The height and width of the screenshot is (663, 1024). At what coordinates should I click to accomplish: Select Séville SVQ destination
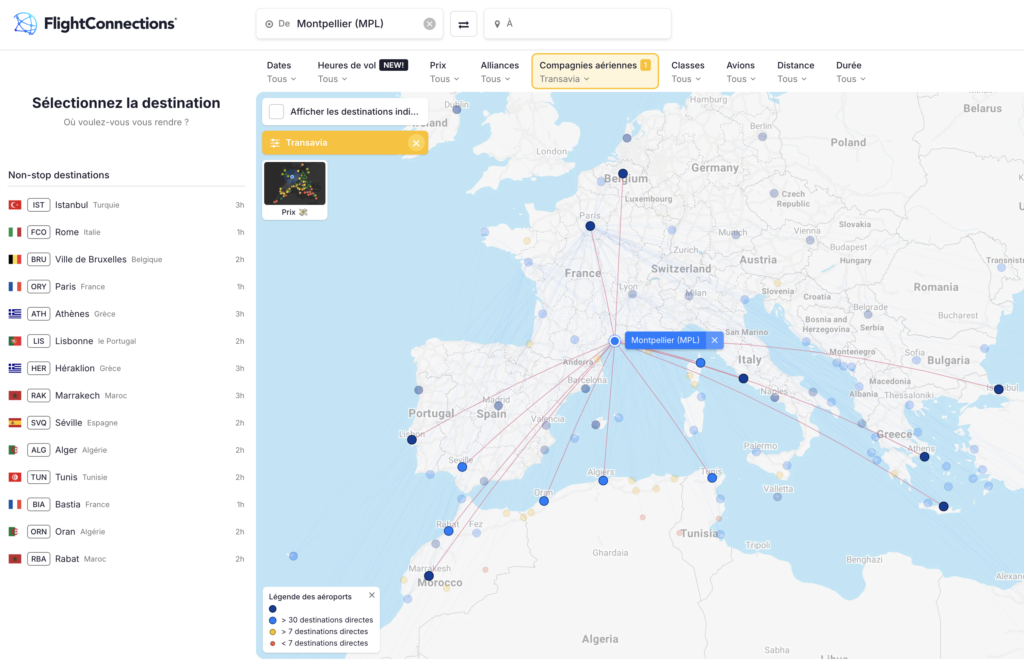126,423
